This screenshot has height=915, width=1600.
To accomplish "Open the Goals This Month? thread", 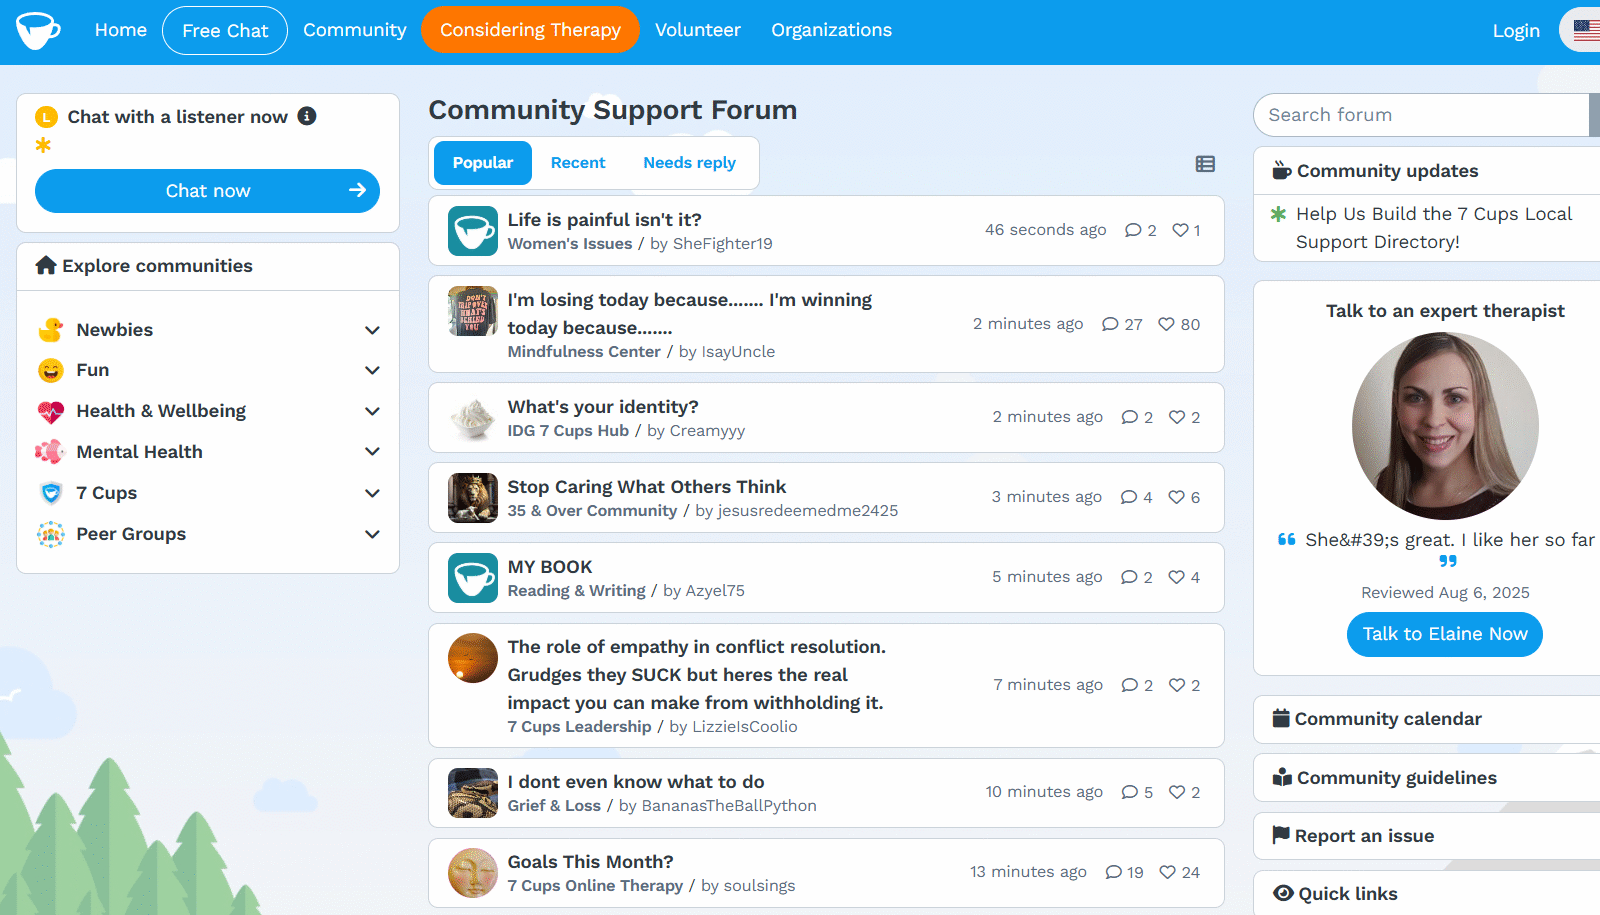I will tap(590, 862).
